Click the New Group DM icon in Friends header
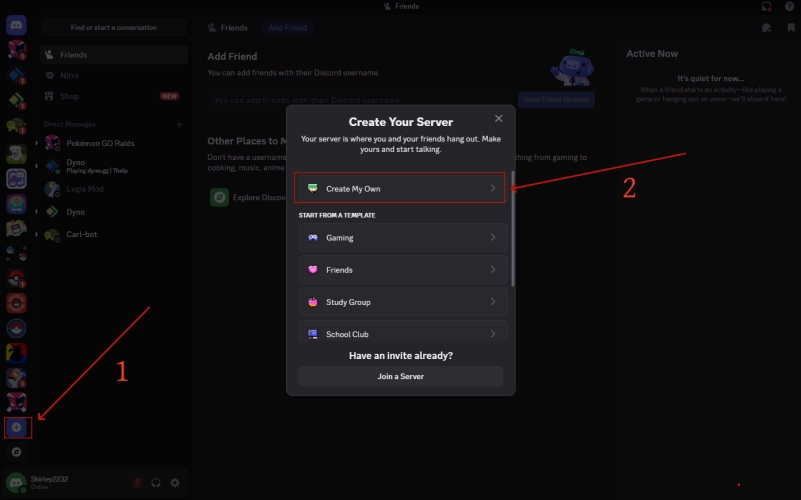The width and height of the screenshot is (801, 500). coord(766,28)
